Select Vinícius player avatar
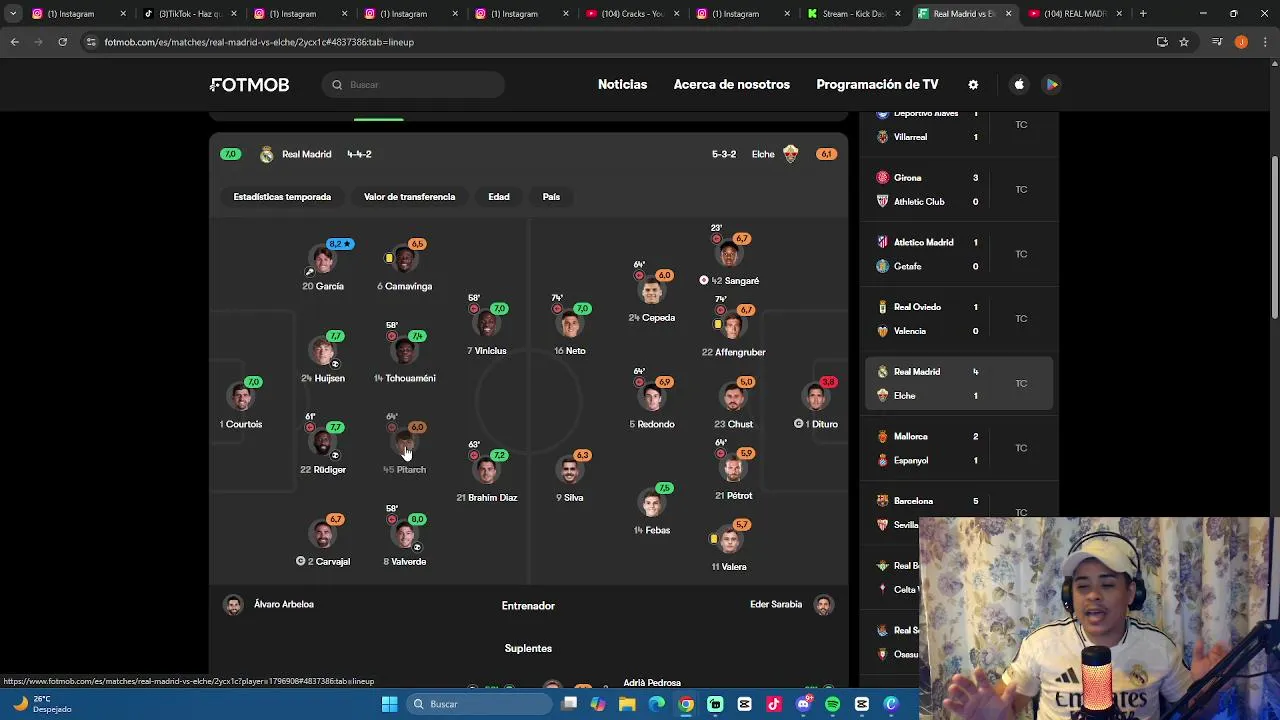Image resolution: width=1280 pixels, height=720 pixels. click(487, 323)
